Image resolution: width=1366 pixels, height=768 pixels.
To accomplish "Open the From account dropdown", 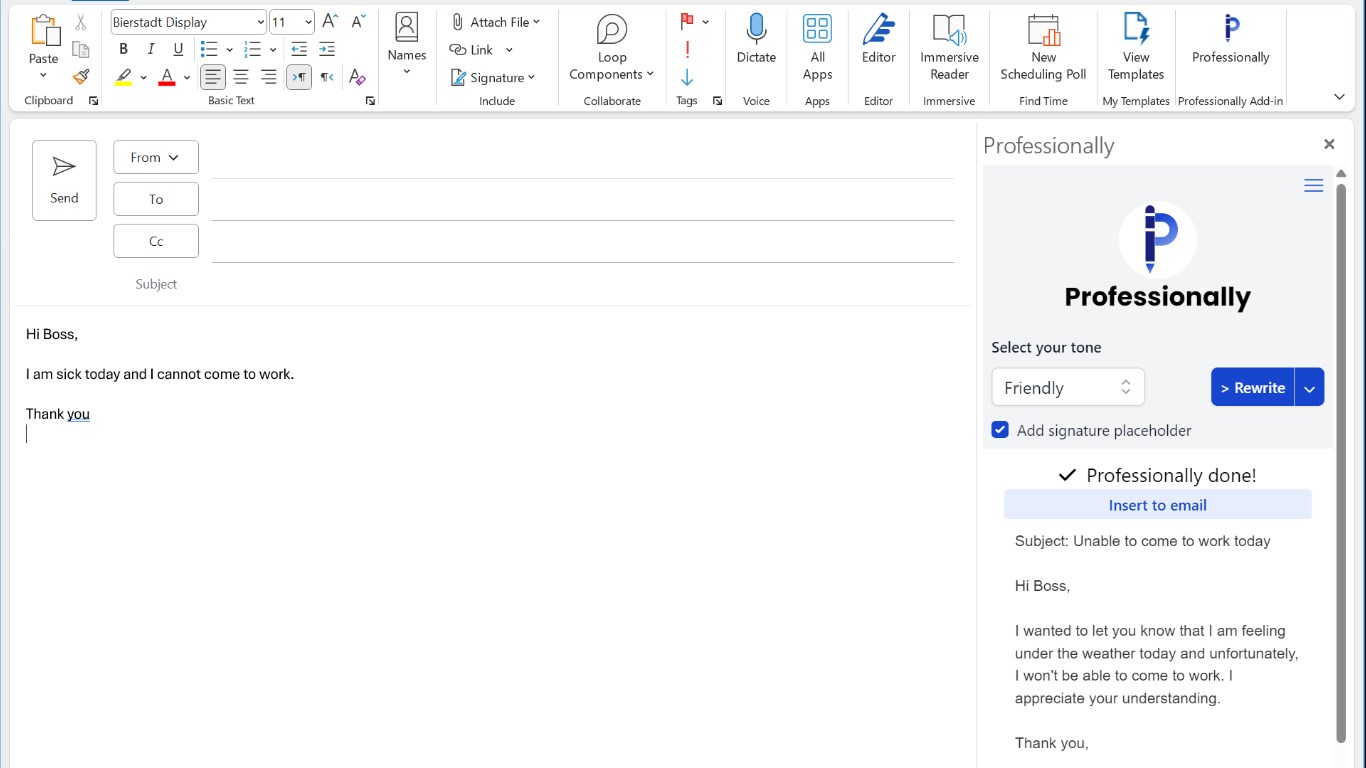I will click(156, 157).
